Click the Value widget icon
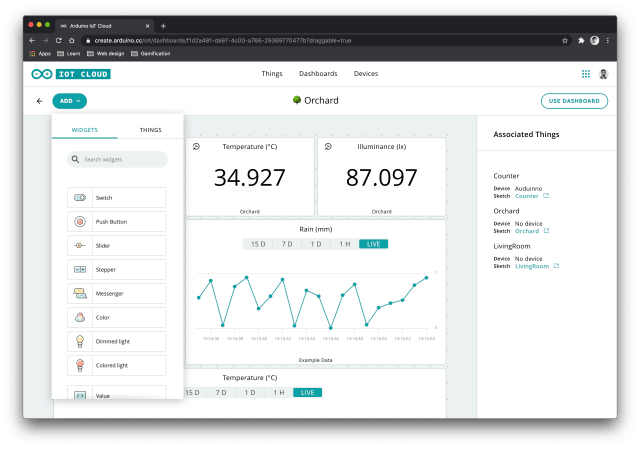Viewport: 640px width, 449px height. [x=80, y=395]
